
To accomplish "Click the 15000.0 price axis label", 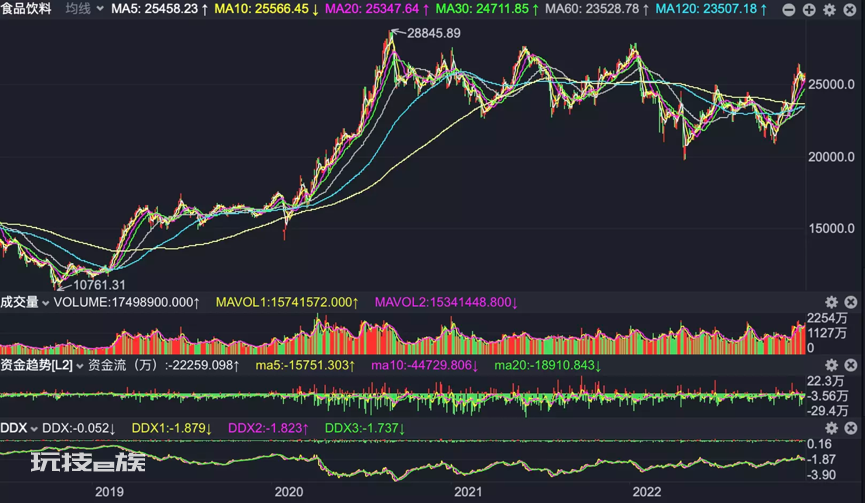I will pyautogui.click(x=831, y=228).
